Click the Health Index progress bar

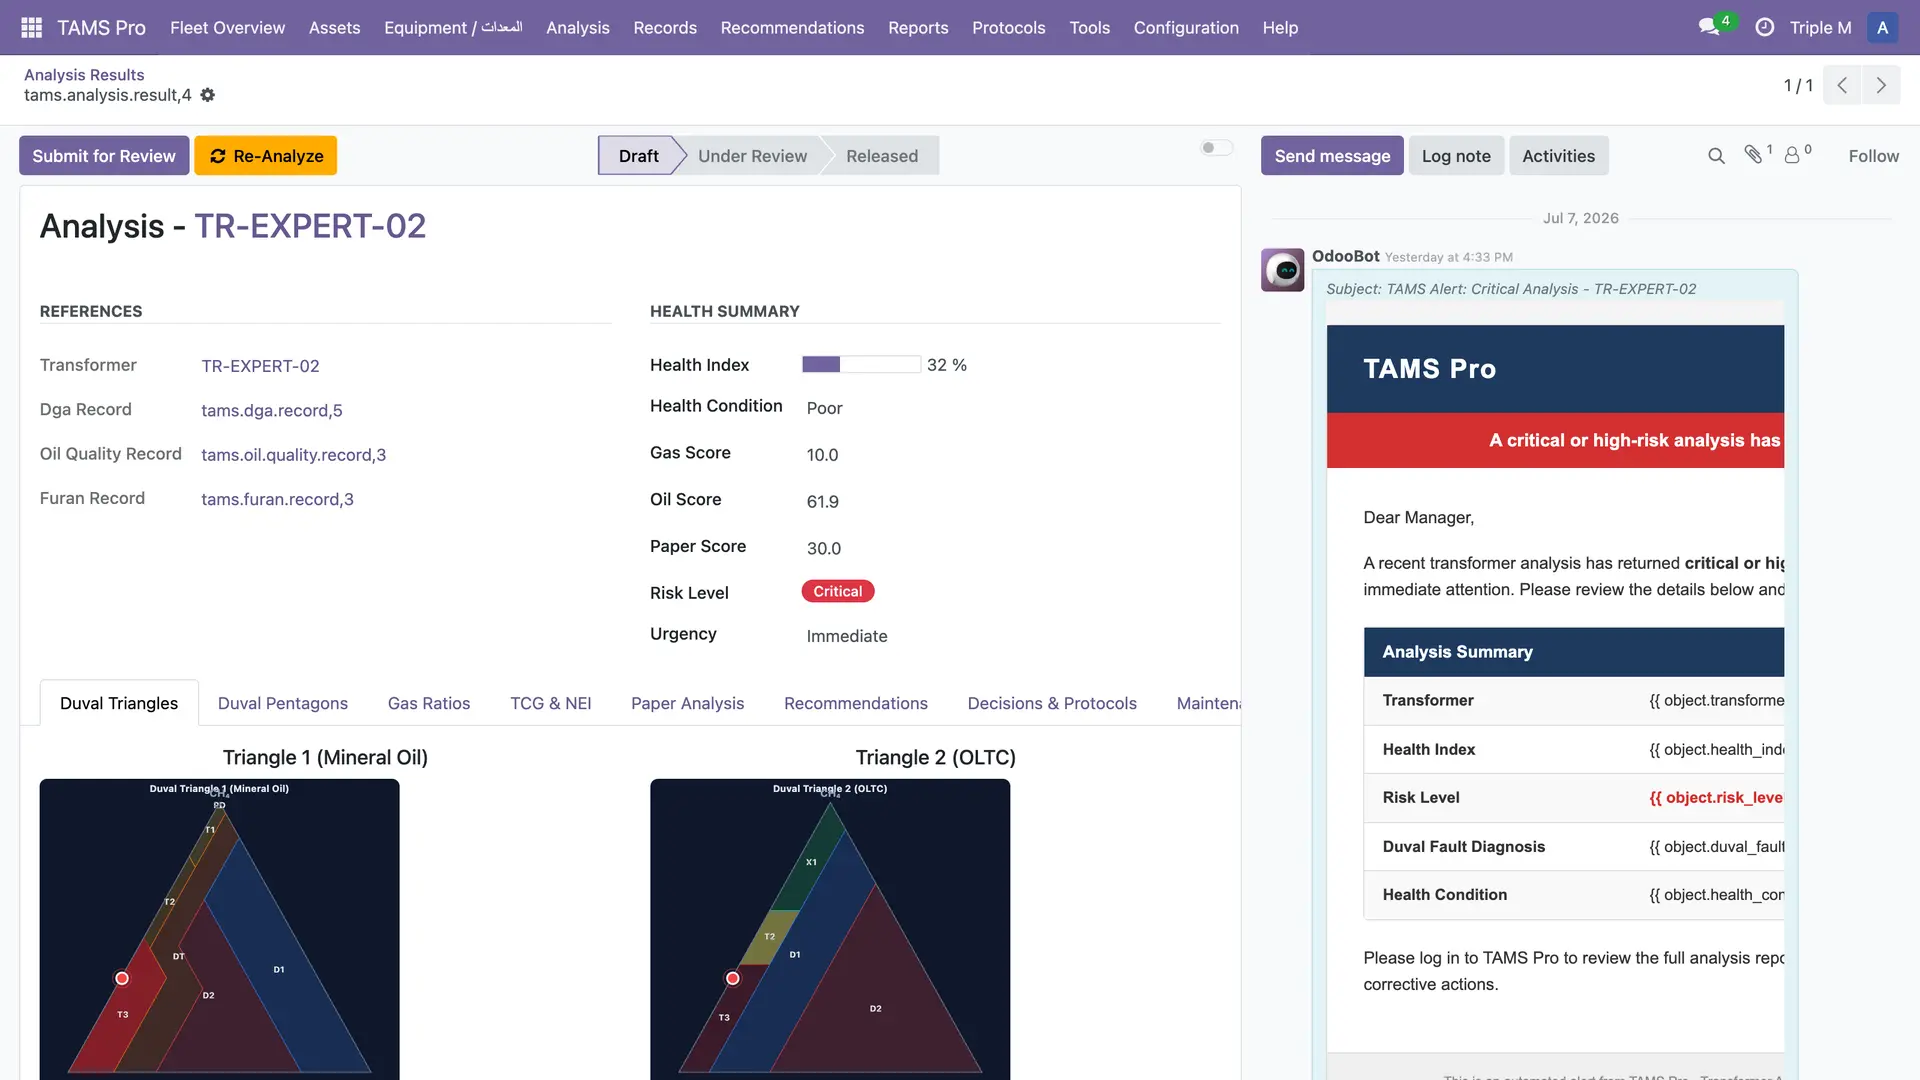click(x=861, y=365)
